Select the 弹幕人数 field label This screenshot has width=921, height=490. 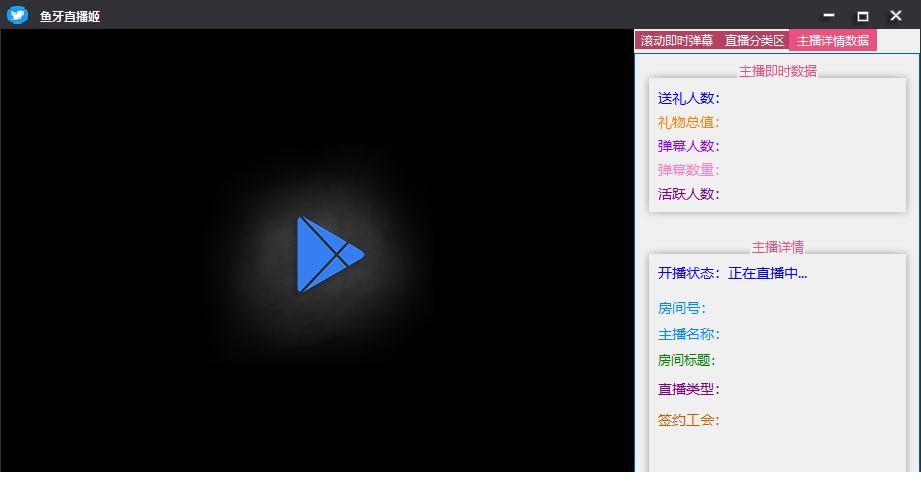click(x=688, y=146)
